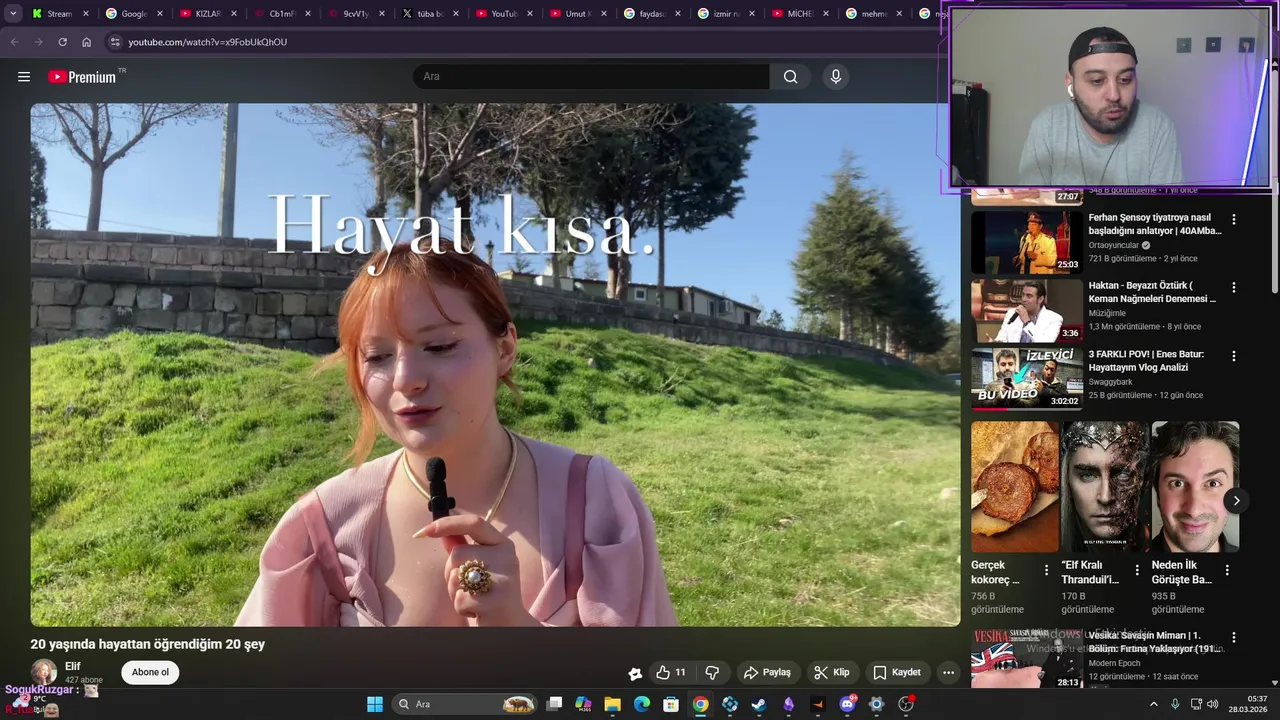
Task: Open options for Elf Kralı short
Action: click(x=1136, y=570)
